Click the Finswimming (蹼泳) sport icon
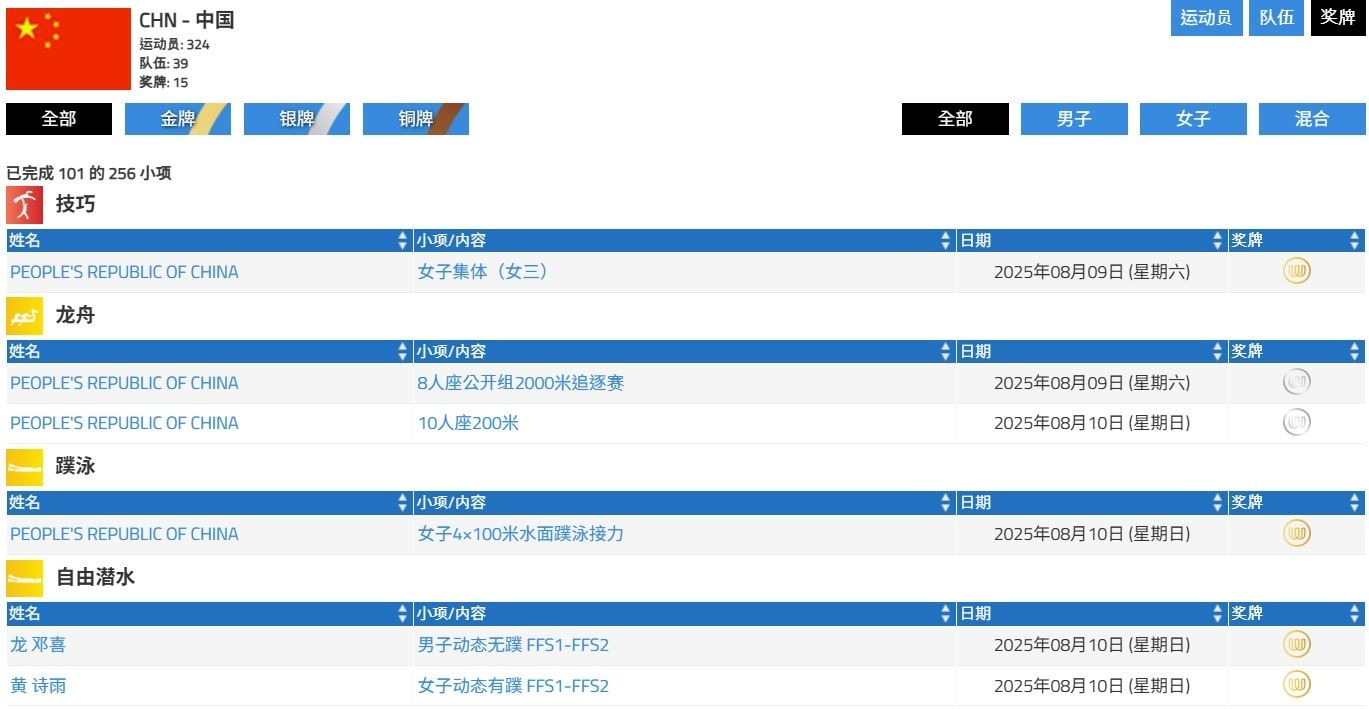This screenshot has height=709, width=1369. [24, 467]
